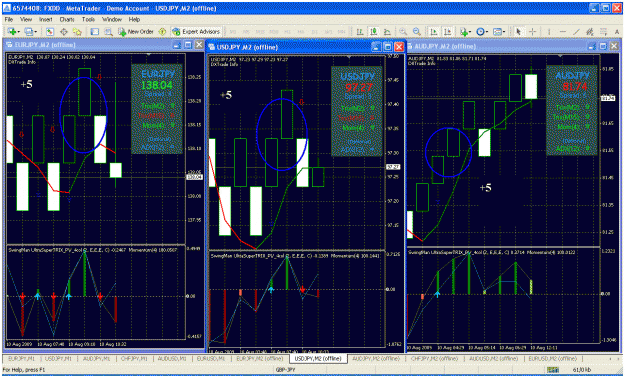Switch to the AUDJPY,M1 chart tab
The image size is (625, 376).
[x=96, y=359]
